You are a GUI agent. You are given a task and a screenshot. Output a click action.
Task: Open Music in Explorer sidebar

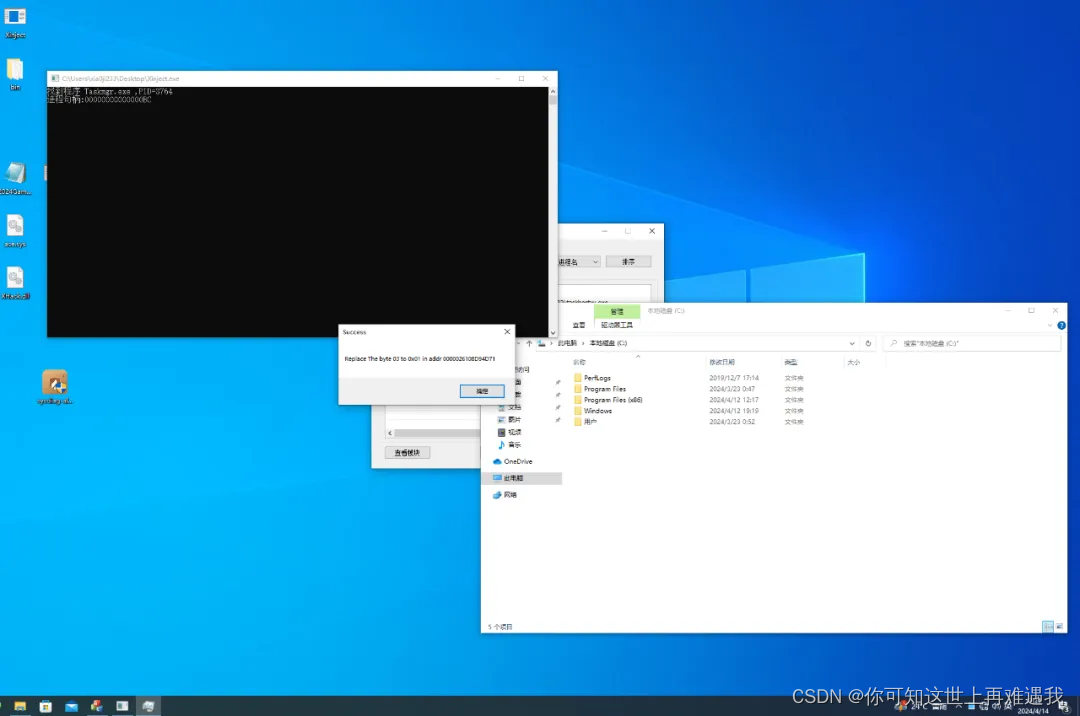[510, 445]
